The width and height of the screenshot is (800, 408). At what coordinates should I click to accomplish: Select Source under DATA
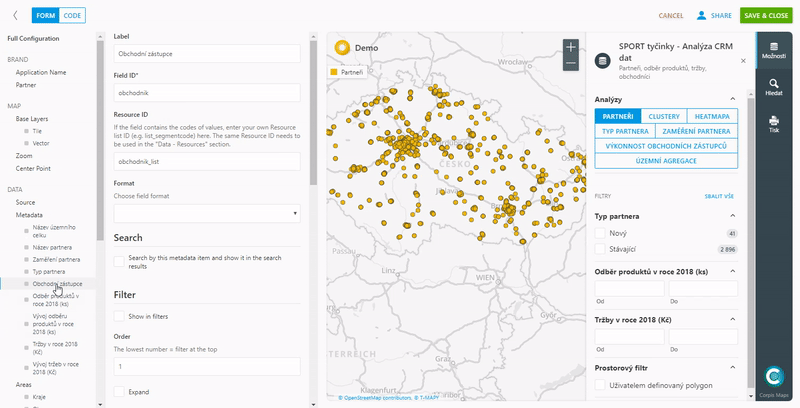click(26, 202)
